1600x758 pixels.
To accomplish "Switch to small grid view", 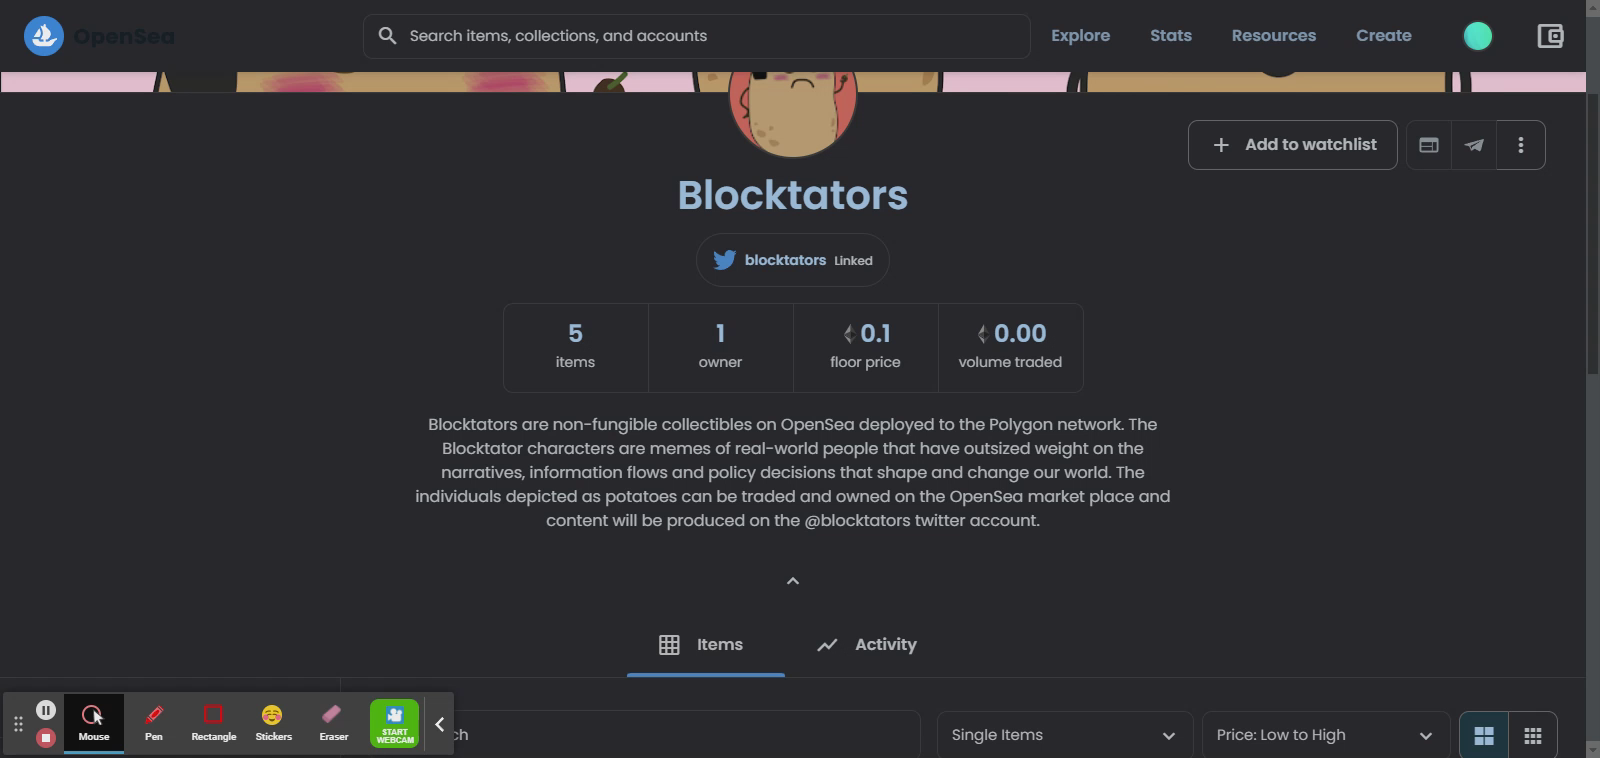I will (x=1533, y=736).
